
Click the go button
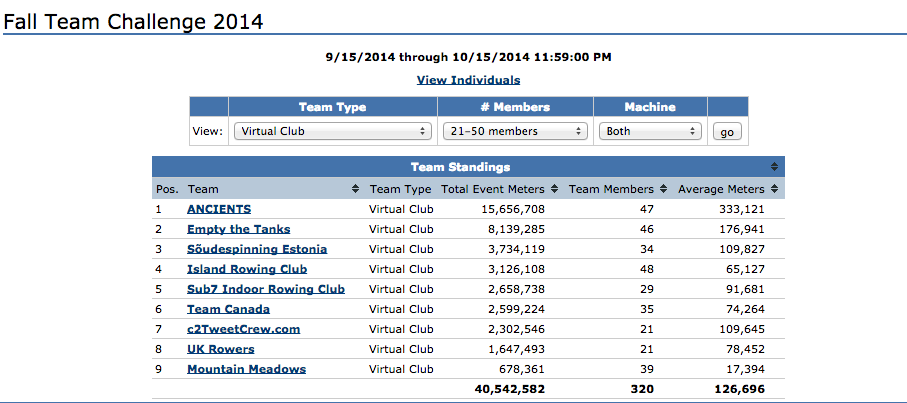(x=727, y=132)
